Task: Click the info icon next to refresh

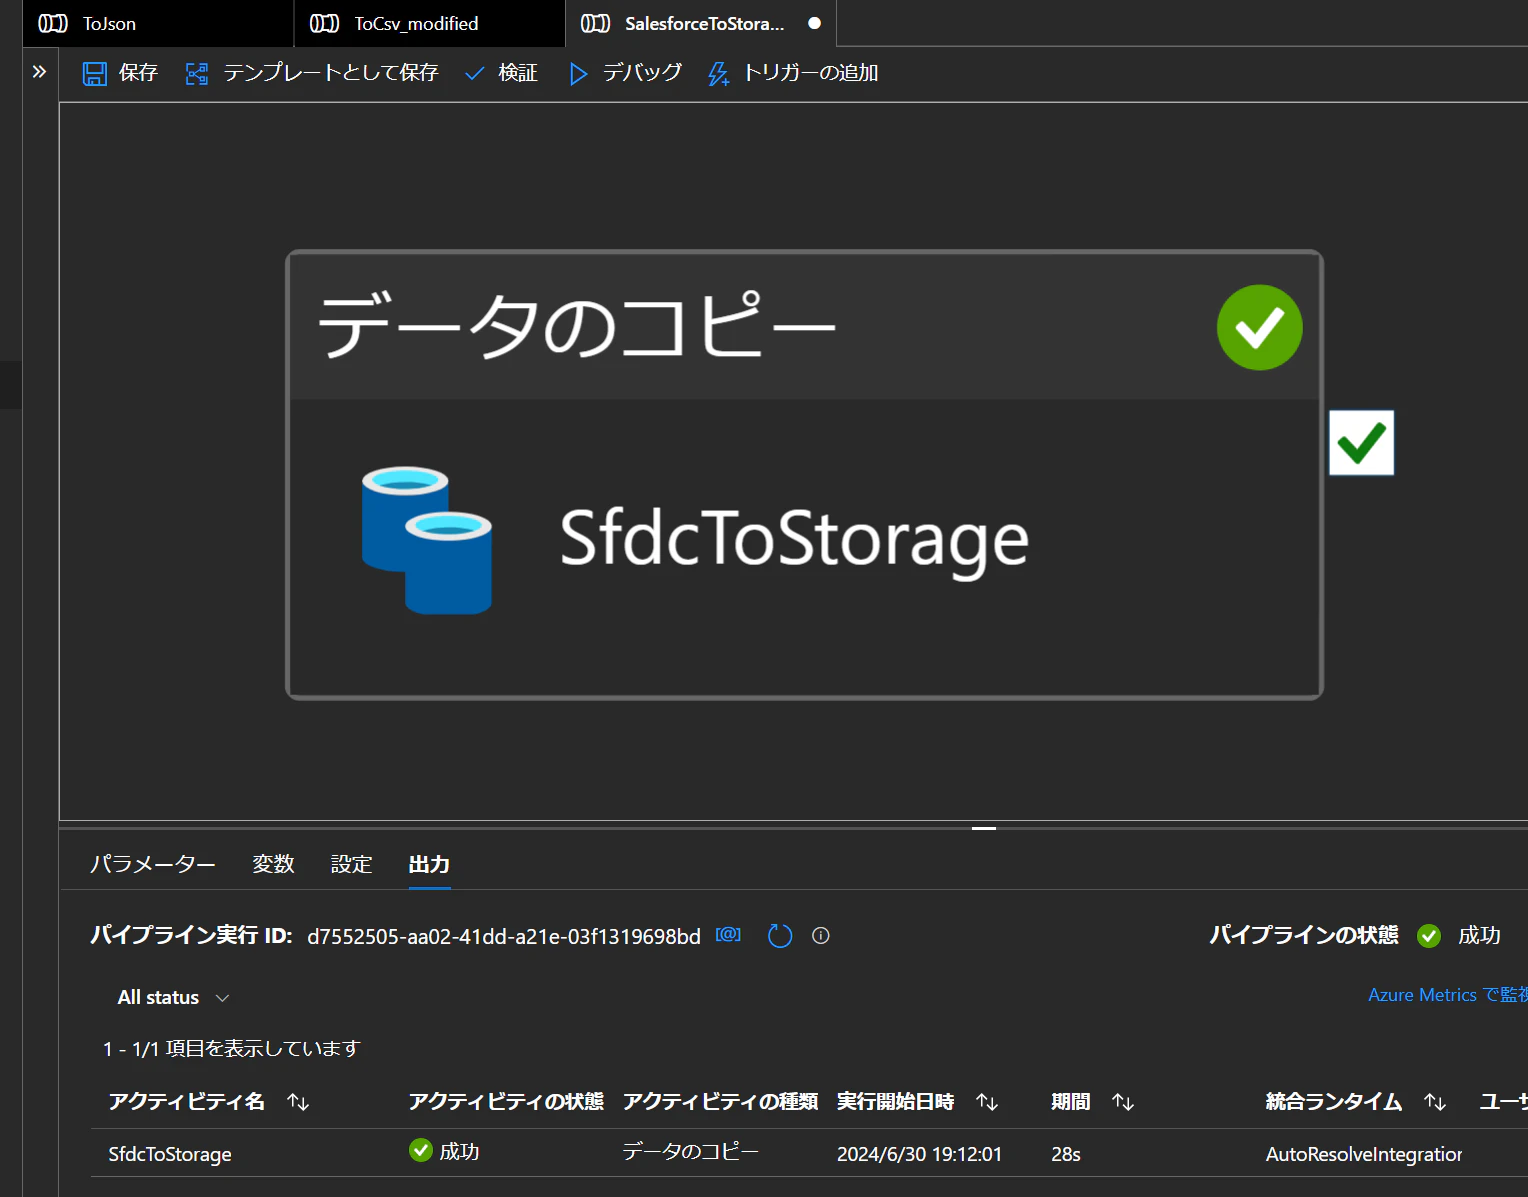Action: (x=821, y=936)
